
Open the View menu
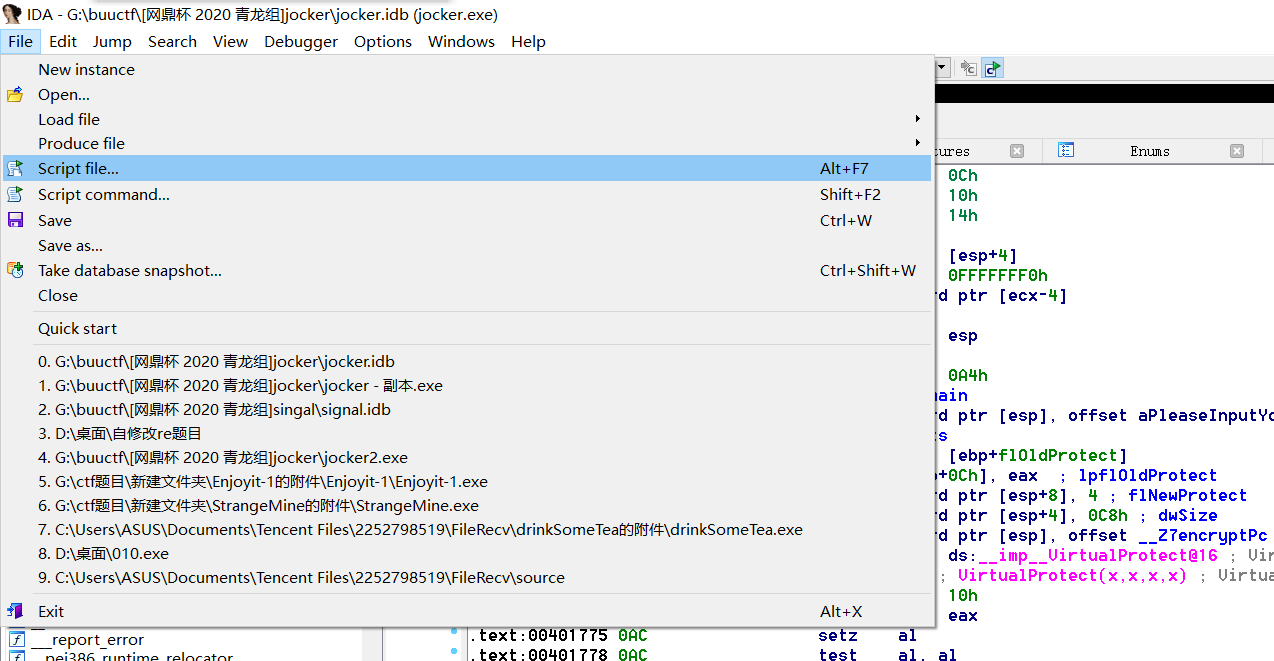coord(230,41)
